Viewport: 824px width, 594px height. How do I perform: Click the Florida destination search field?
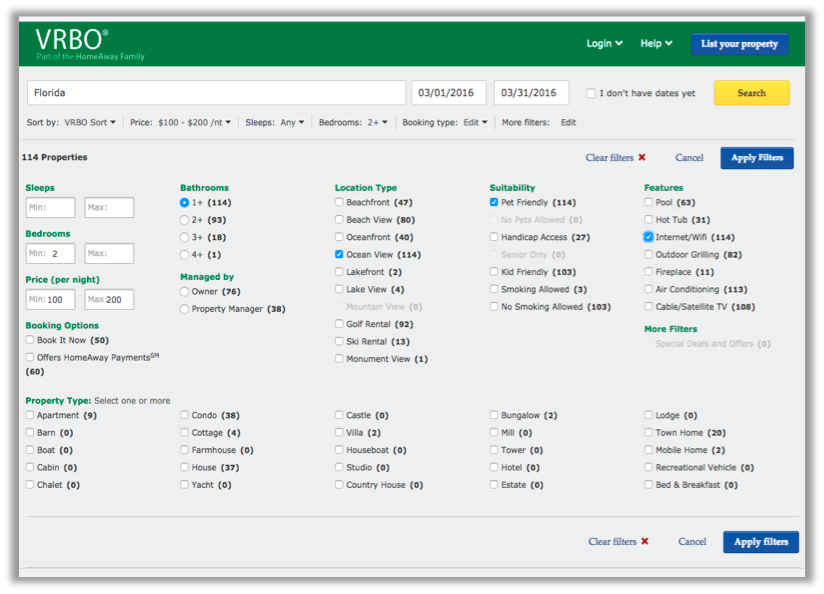[x=216, y=93]
